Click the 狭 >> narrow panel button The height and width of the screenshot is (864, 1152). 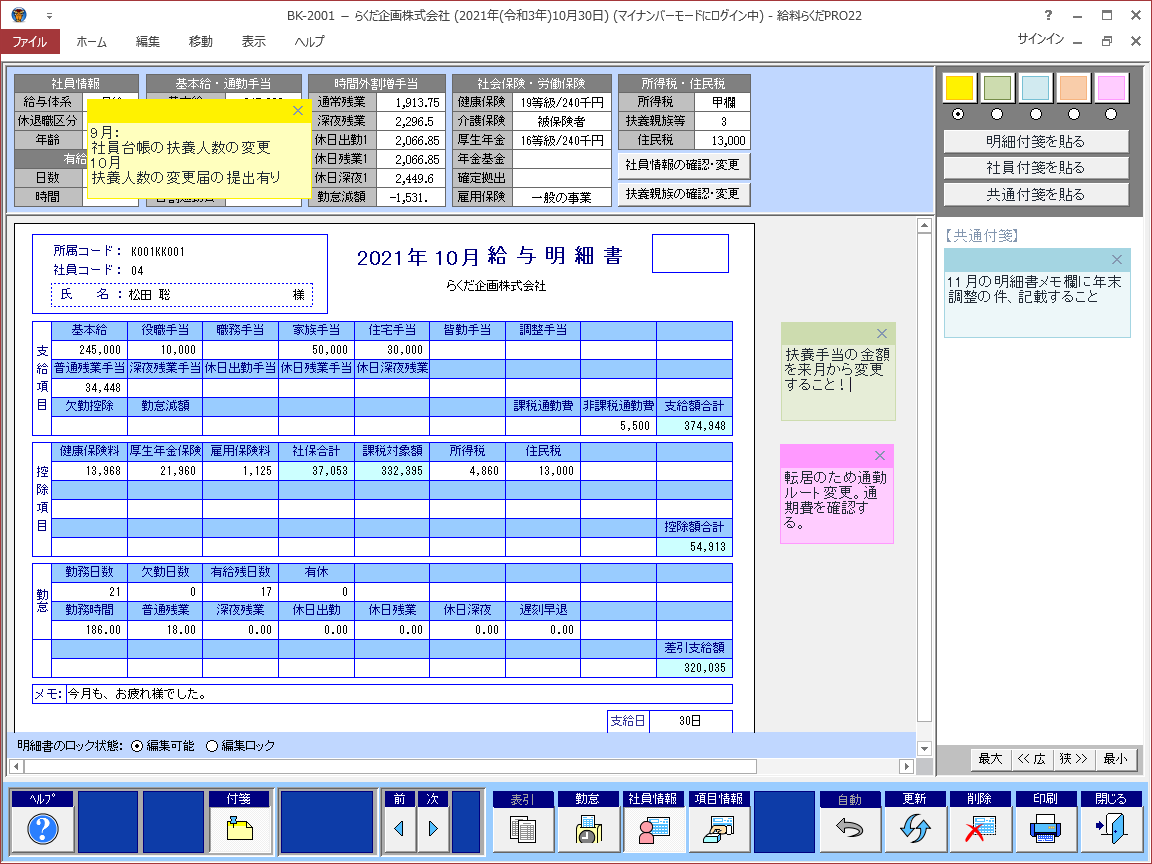[1073, 759]
